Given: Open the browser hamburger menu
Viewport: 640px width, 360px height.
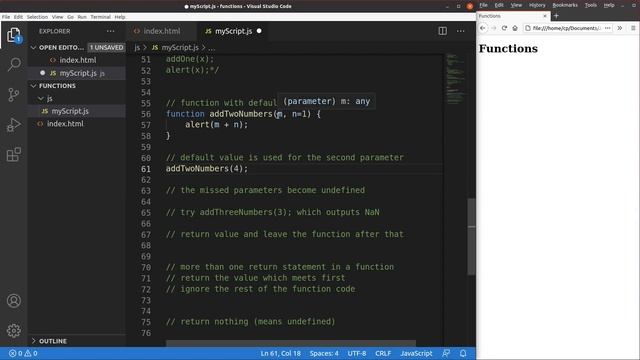Looking at the screenshot, I should [633, 28].
